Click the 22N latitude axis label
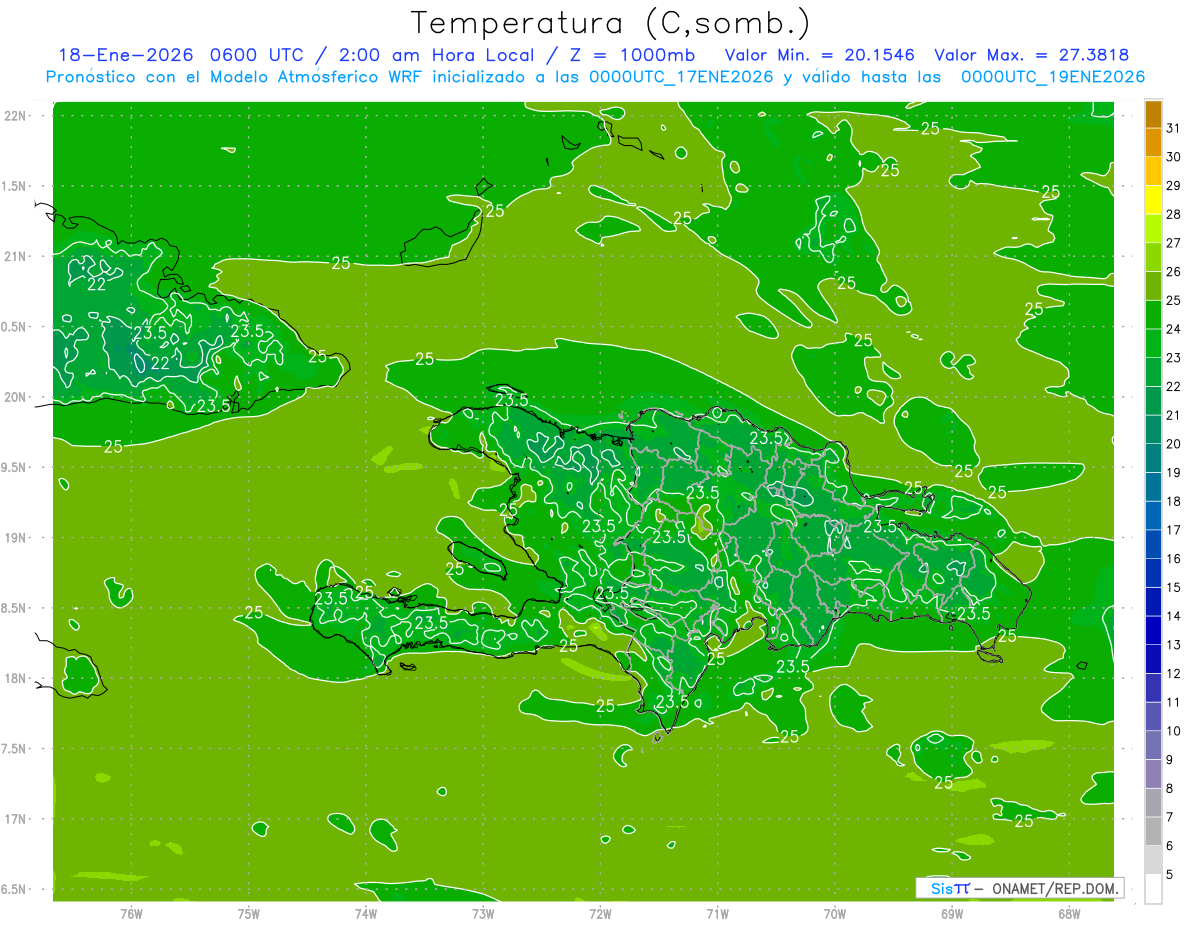This screenshot has width=1200, height=927. click(x=16, y=116)
